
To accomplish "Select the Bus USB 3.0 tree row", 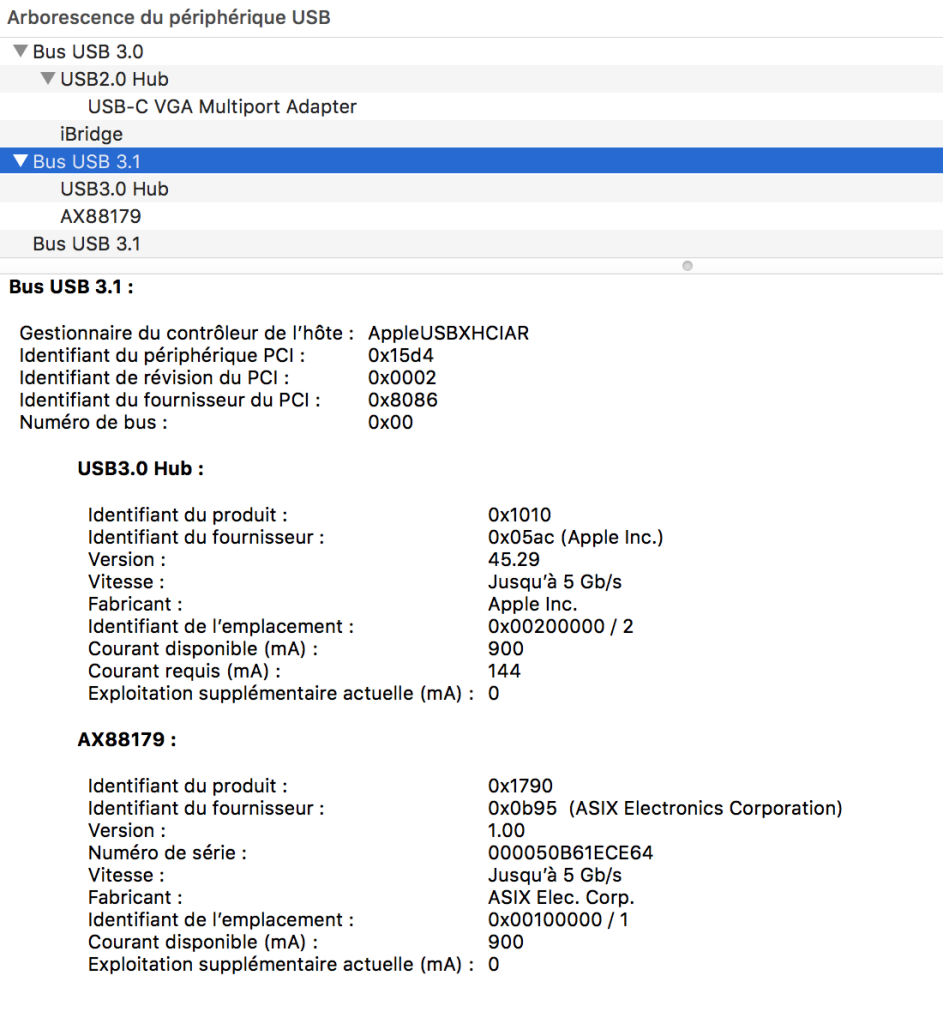I will pyautogui.click(x=88, y=51).
